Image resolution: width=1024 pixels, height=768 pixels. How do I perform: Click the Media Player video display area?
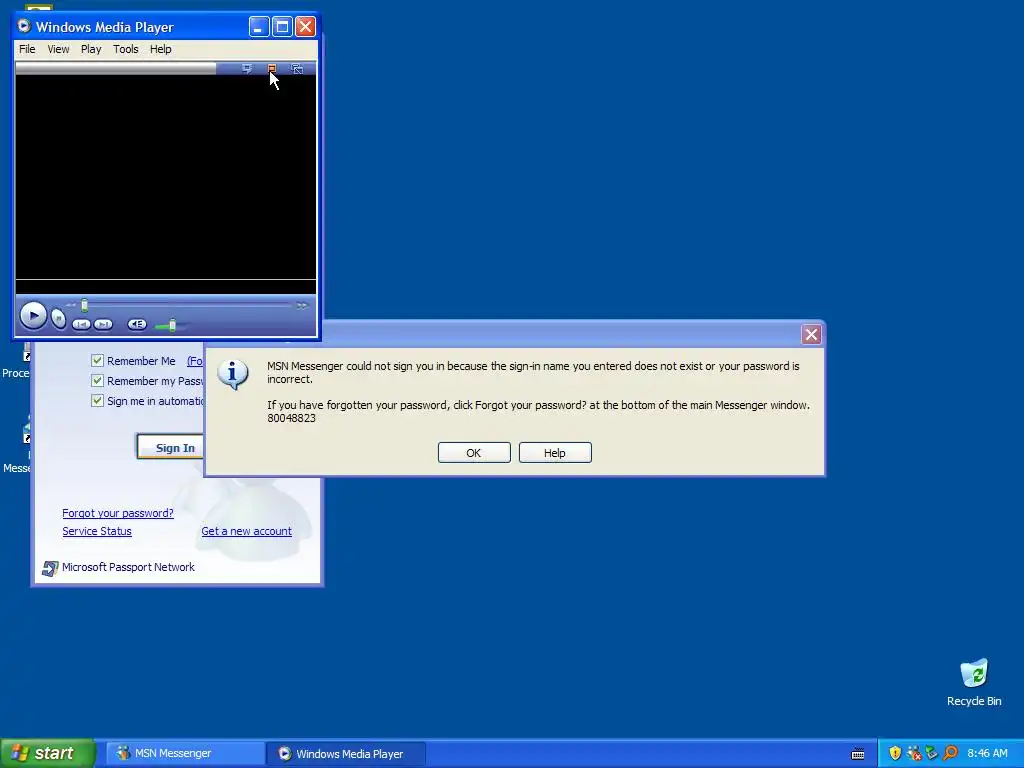[166, 178]
